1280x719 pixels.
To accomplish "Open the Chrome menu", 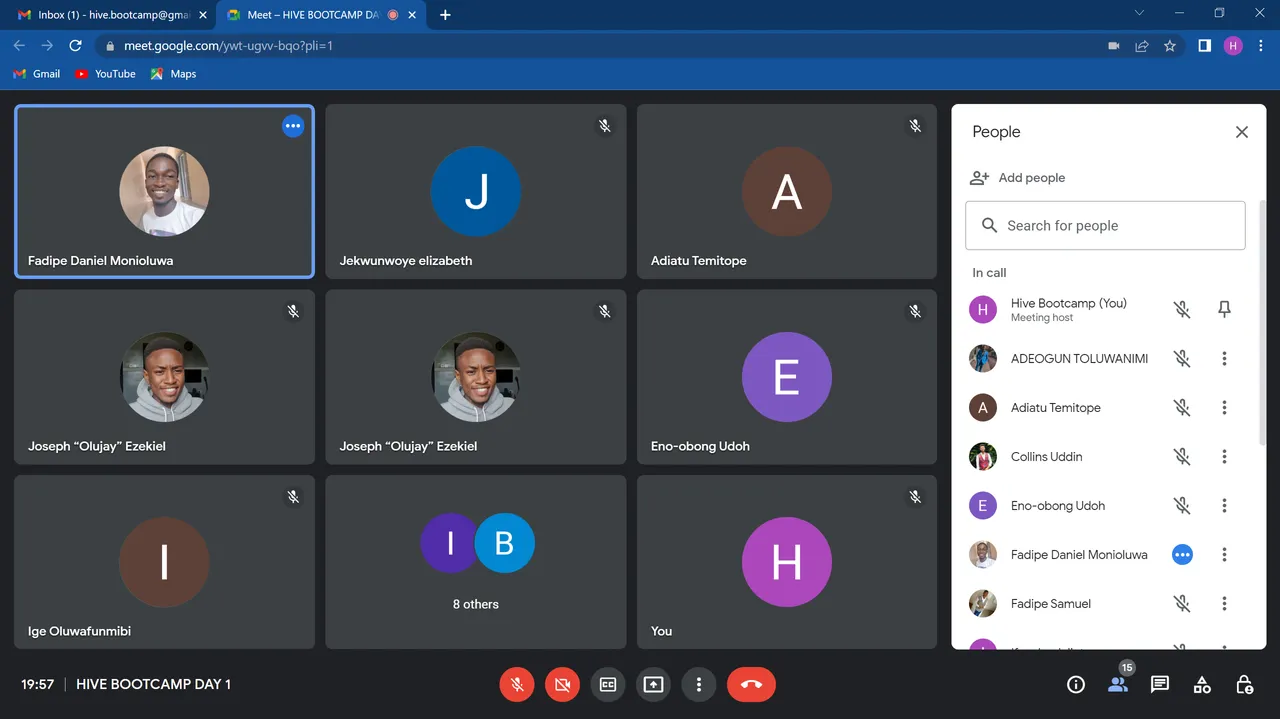I will (x=1260, y=46).
